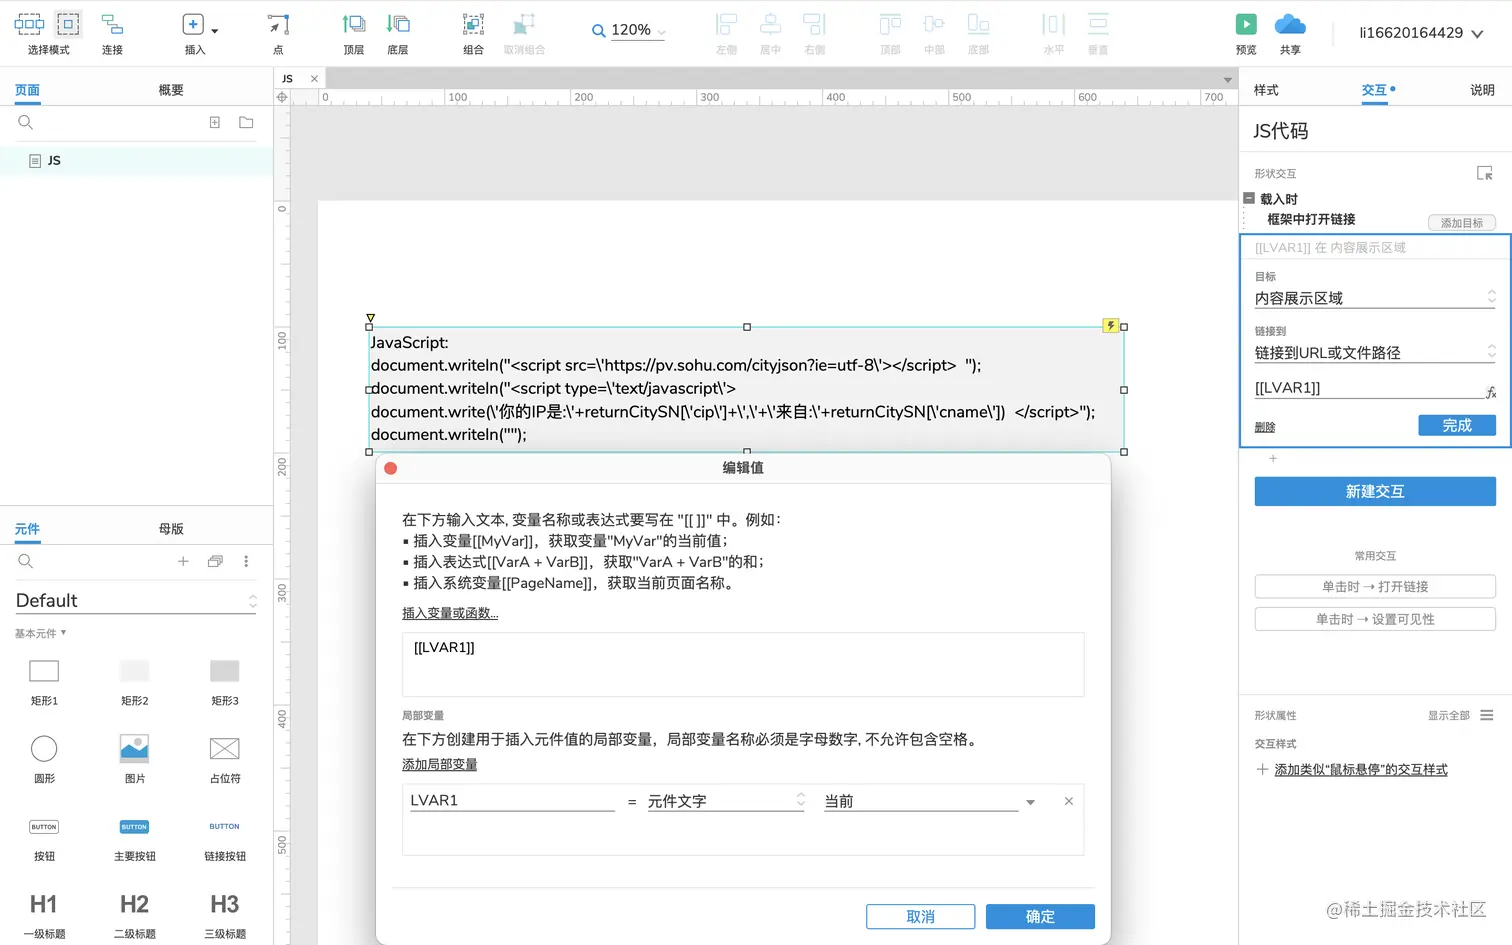Click 取消 in the 编辑值 dialog
1512x945 pixels.
pyautogui.click(x=920, y=917)
